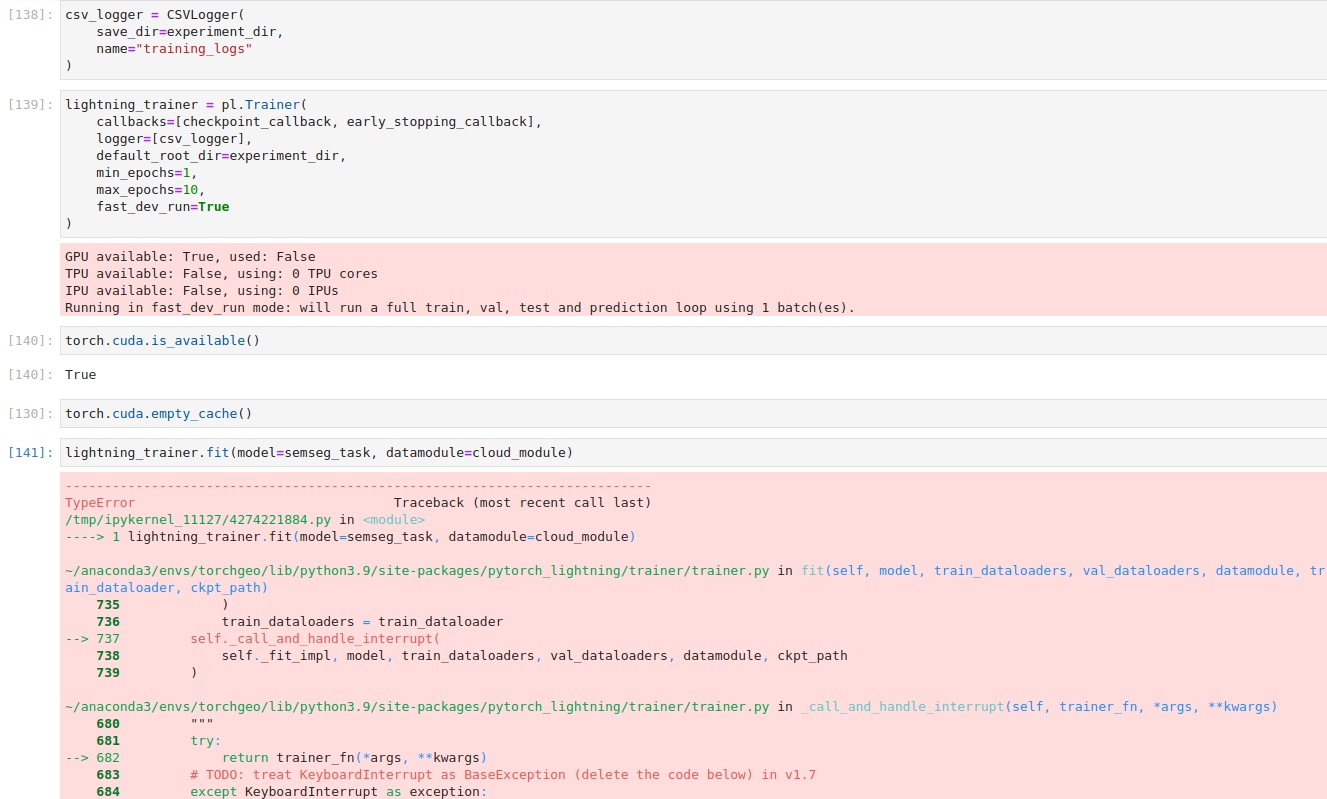Select the torch.cuda.is_available() cell

click(693, 341)
